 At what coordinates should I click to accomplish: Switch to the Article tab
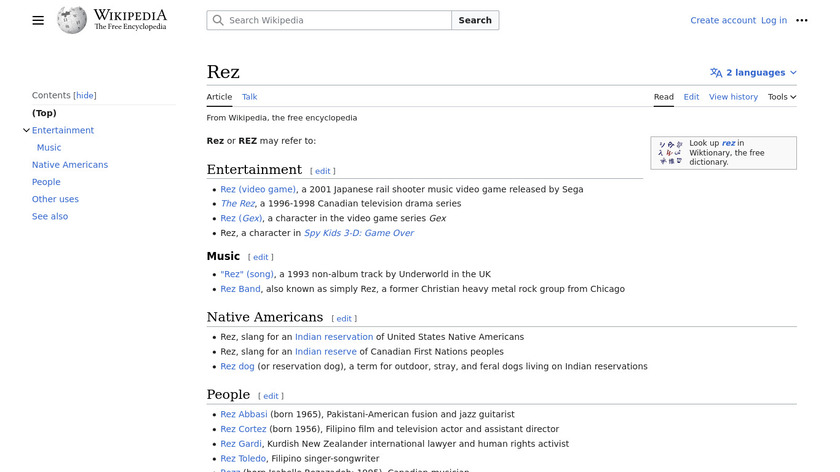pyautogui.click(x=219, y=97)
